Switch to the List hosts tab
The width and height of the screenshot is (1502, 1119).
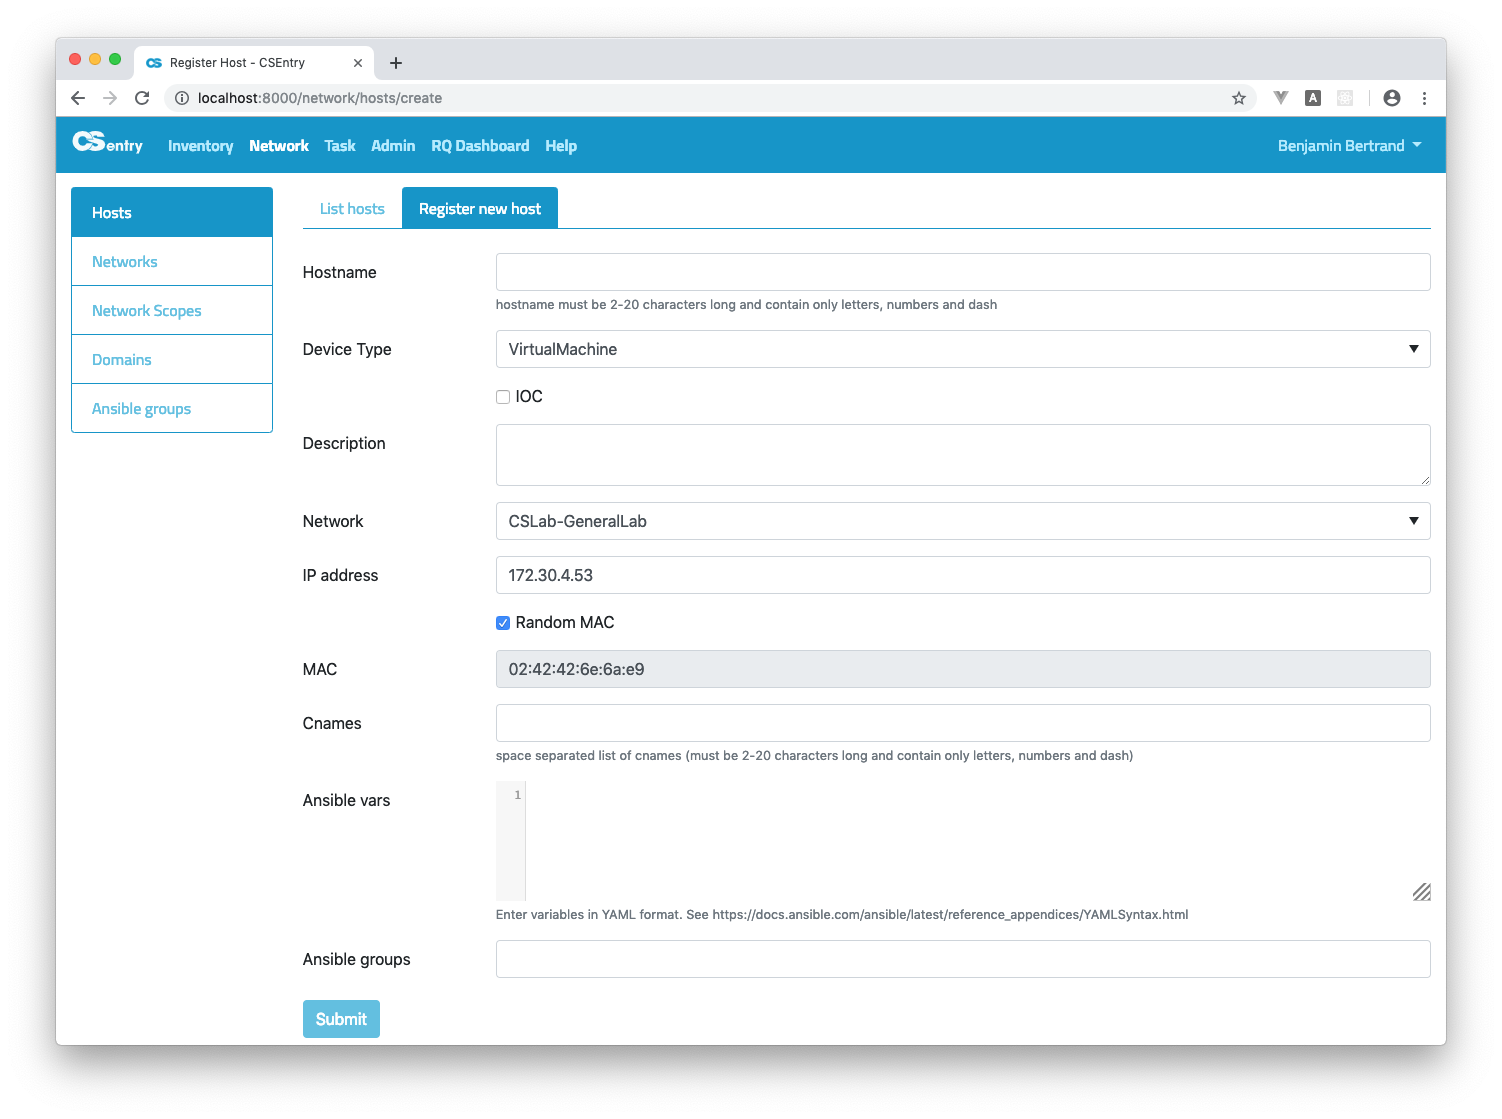pyautogui.click(x=352, y=209)
